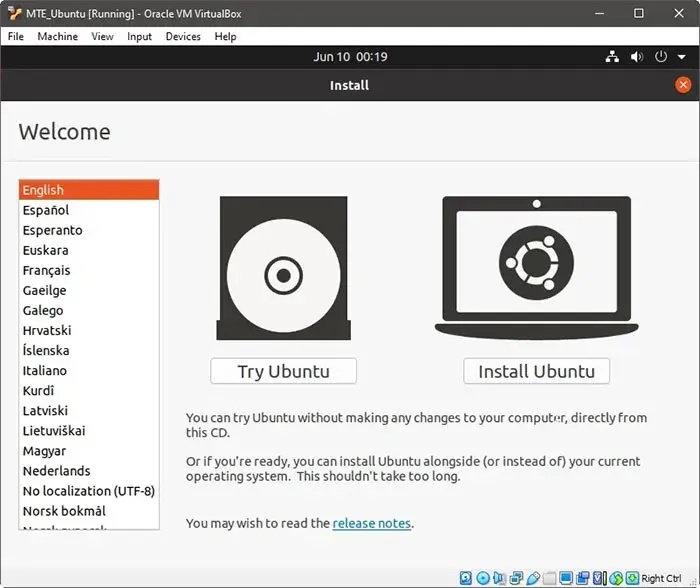This screenshot has width=700, height=588.
Task: Select Latviski in the language list
Action: [x=89, y=411]
